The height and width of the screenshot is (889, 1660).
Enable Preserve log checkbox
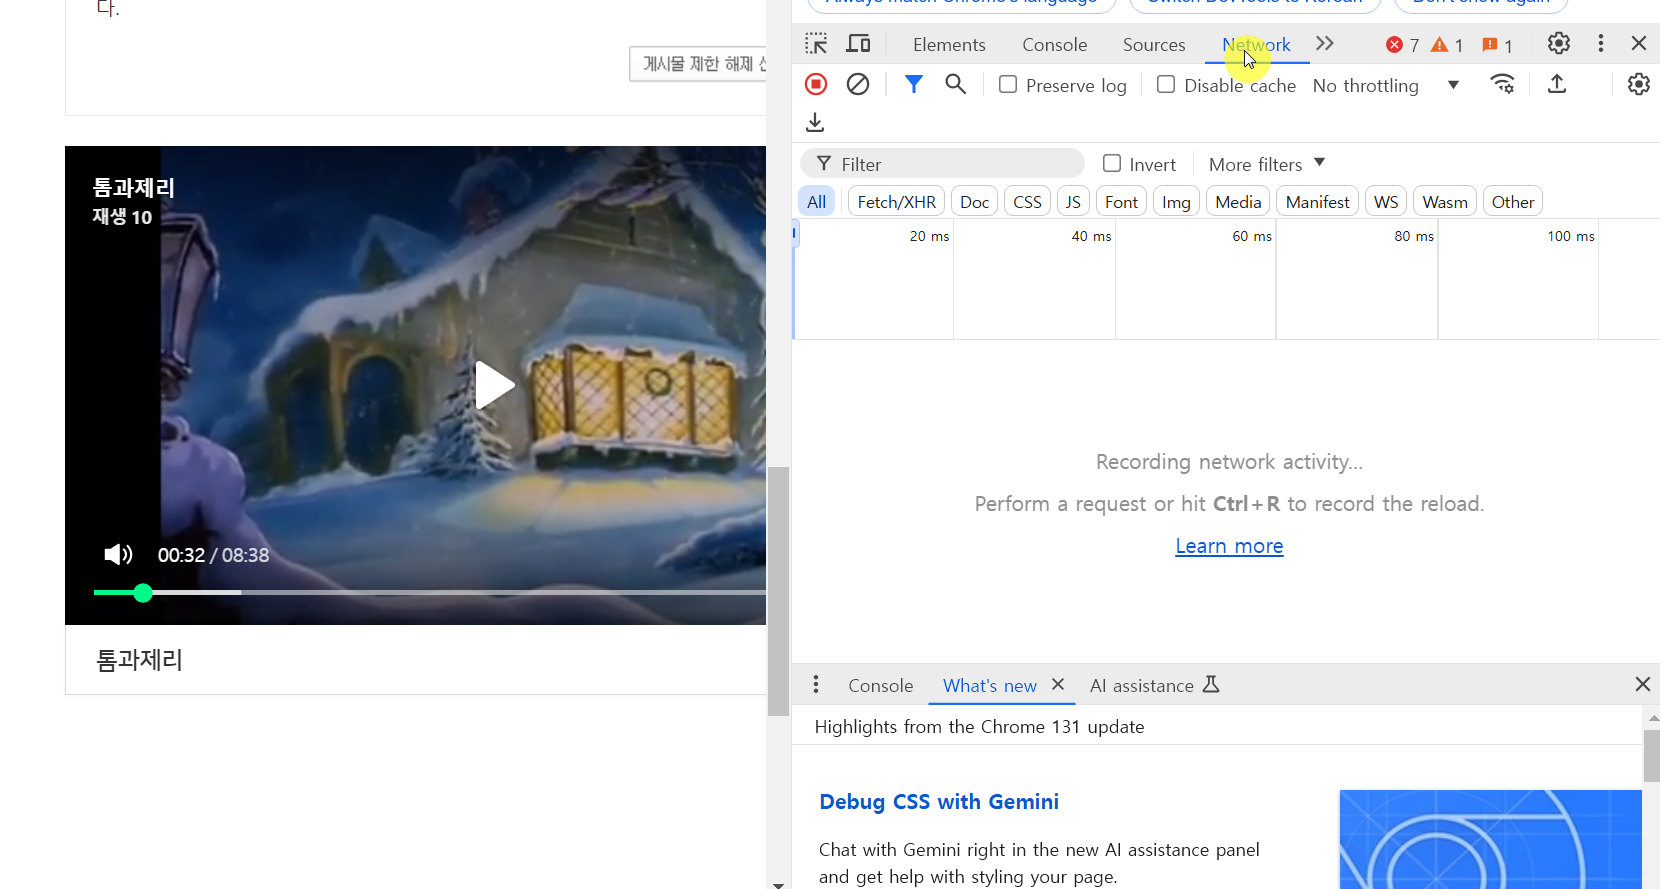tap(1008, 85)
